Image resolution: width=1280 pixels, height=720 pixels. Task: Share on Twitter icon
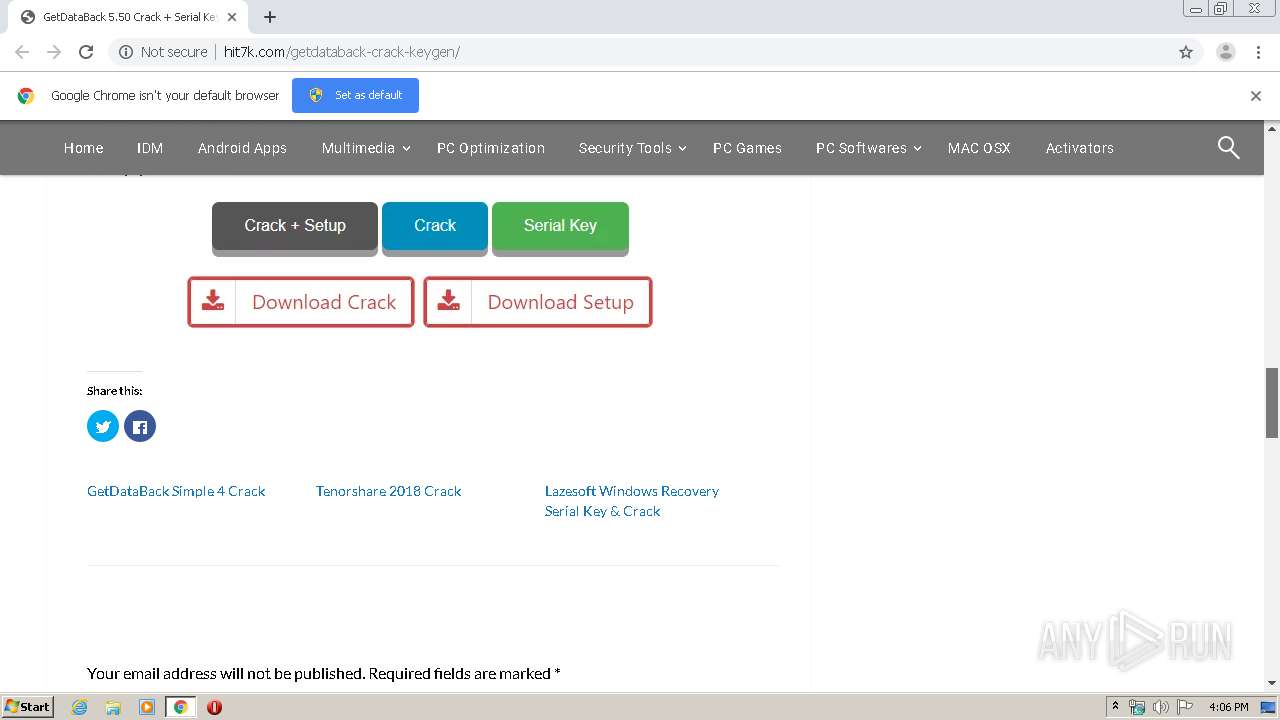pos(103,427)
